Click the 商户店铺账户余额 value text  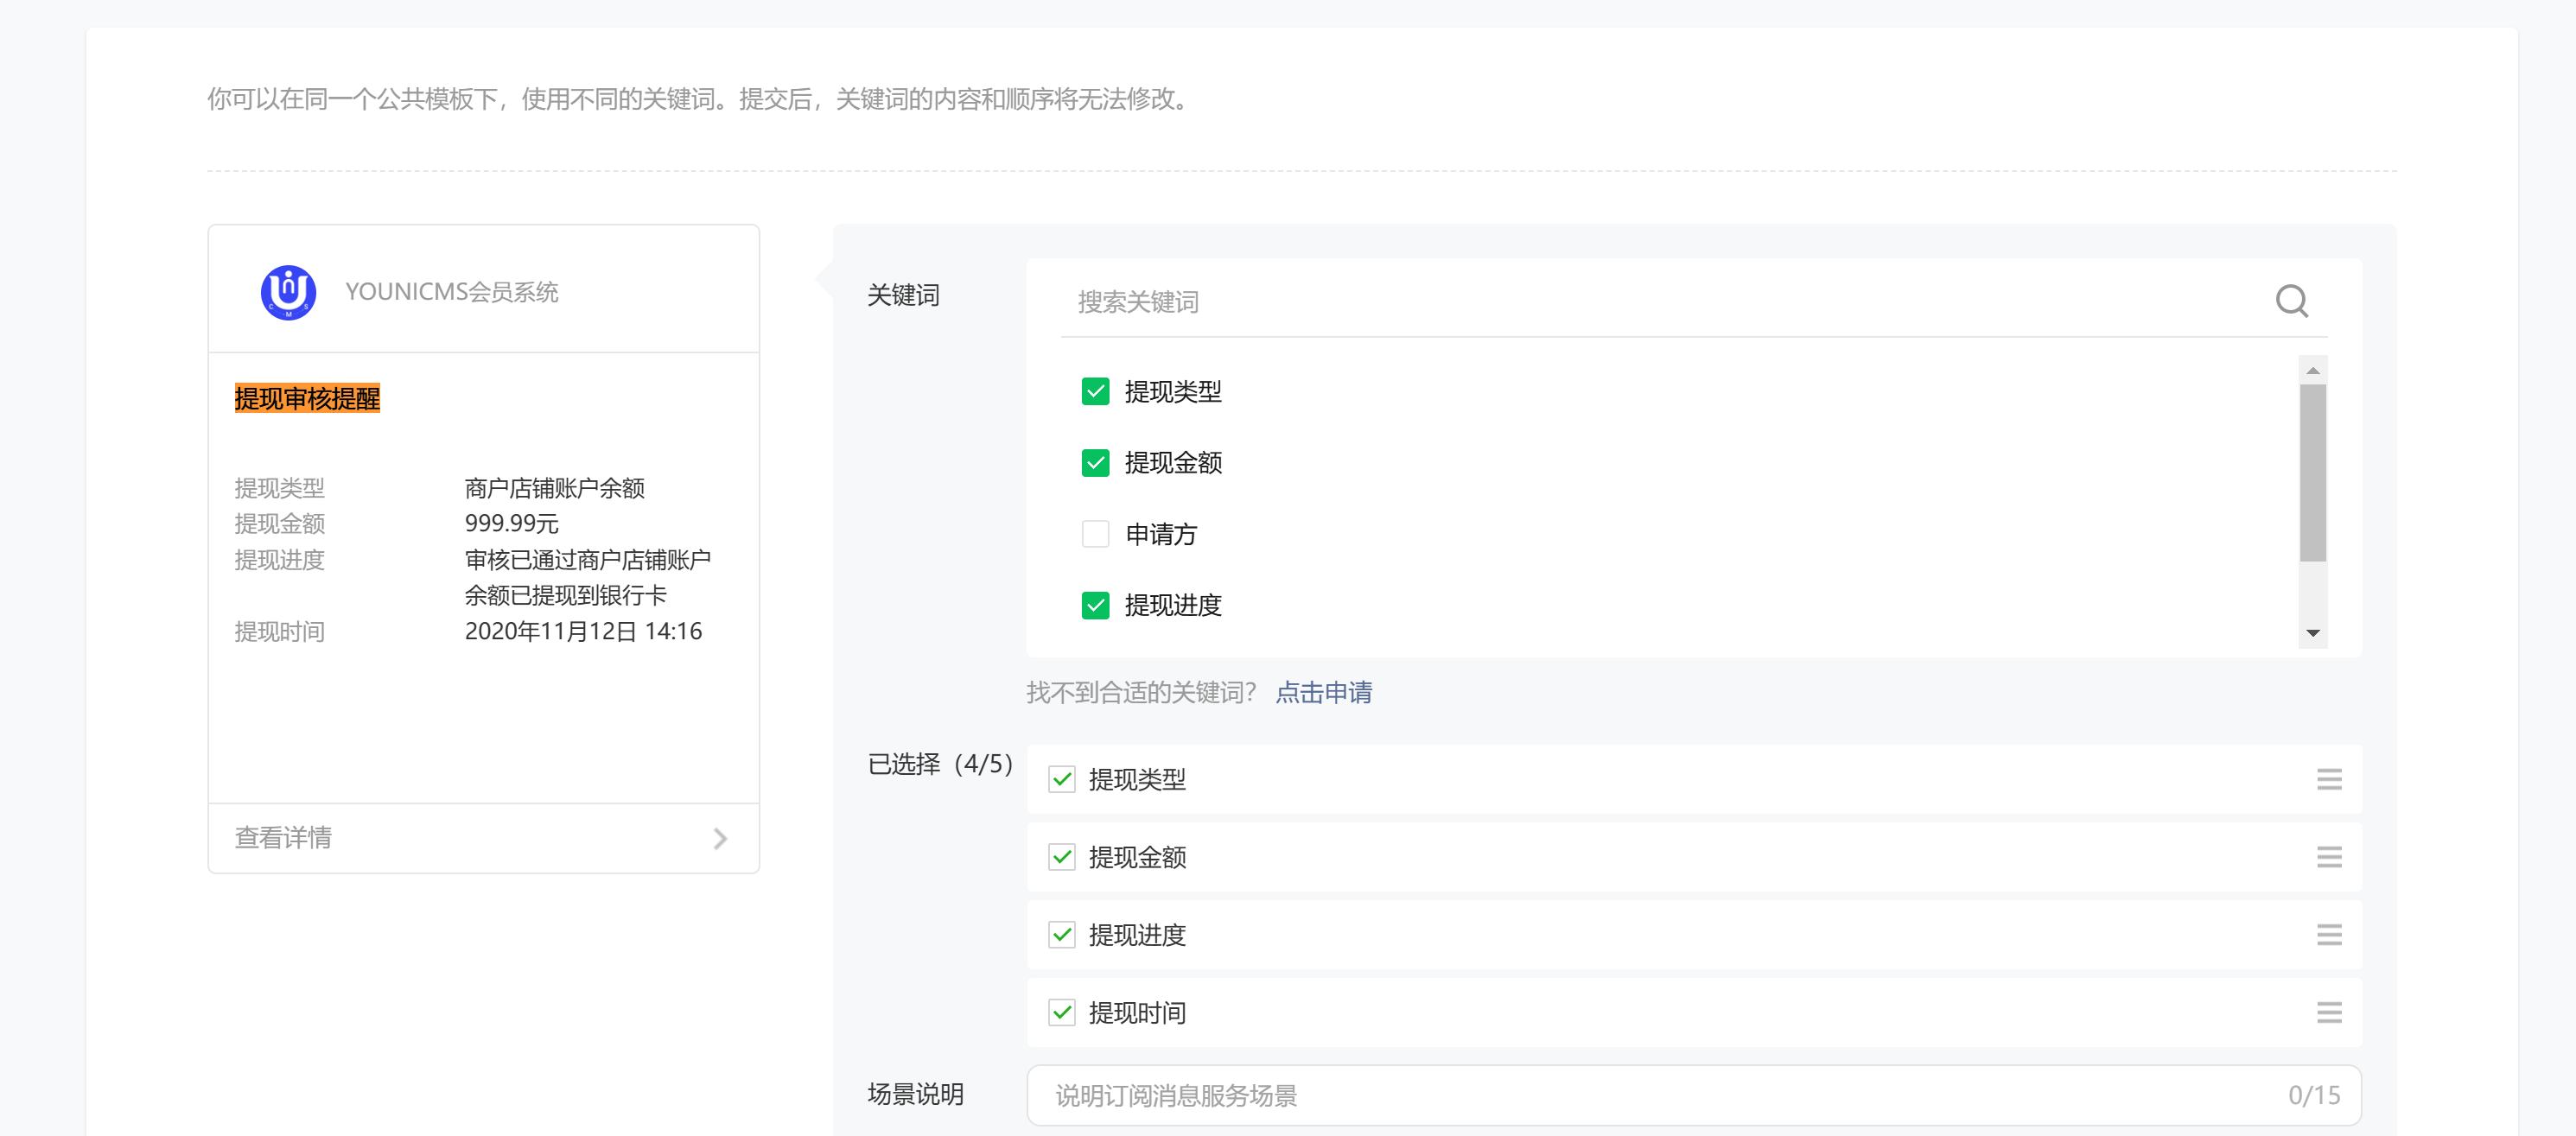[x=554, y=488]
